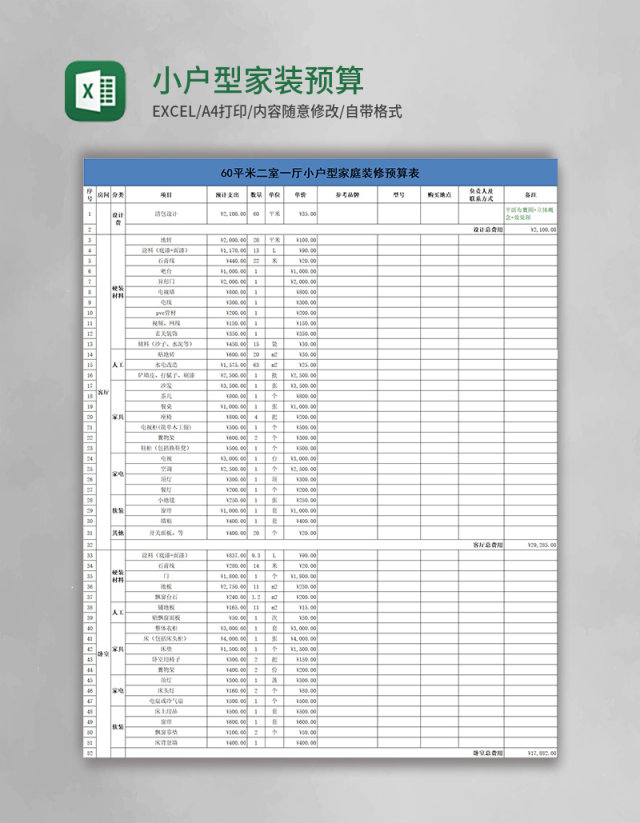Select the 负责人及联系方式 column header

click(x=481, y=195)
